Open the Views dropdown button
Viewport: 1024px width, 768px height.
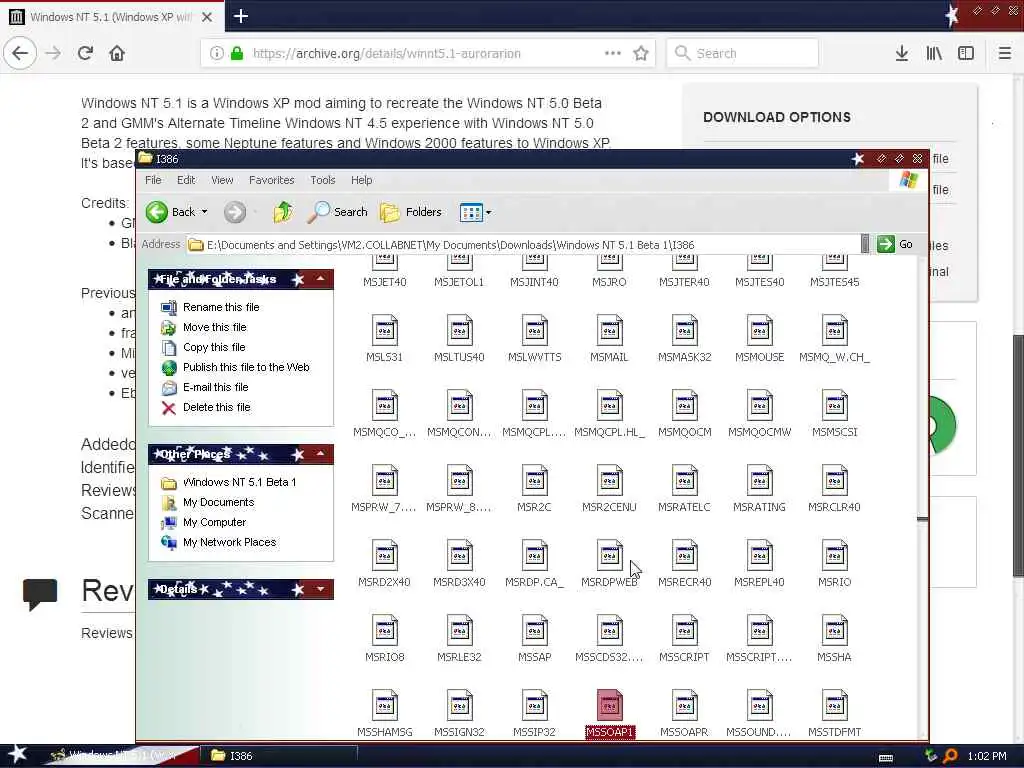coord(475,212)
